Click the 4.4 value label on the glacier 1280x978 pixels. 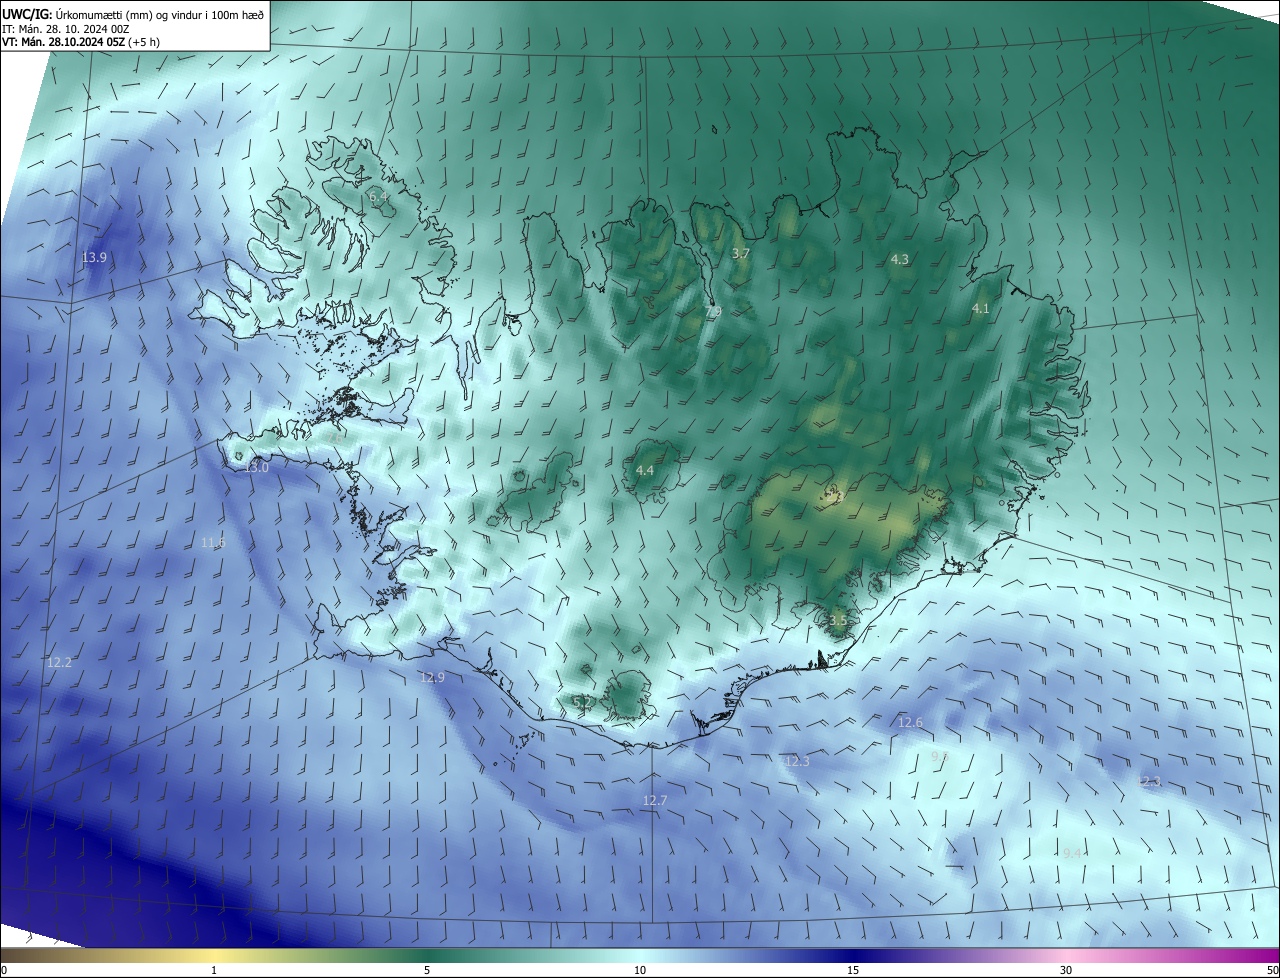645,470
